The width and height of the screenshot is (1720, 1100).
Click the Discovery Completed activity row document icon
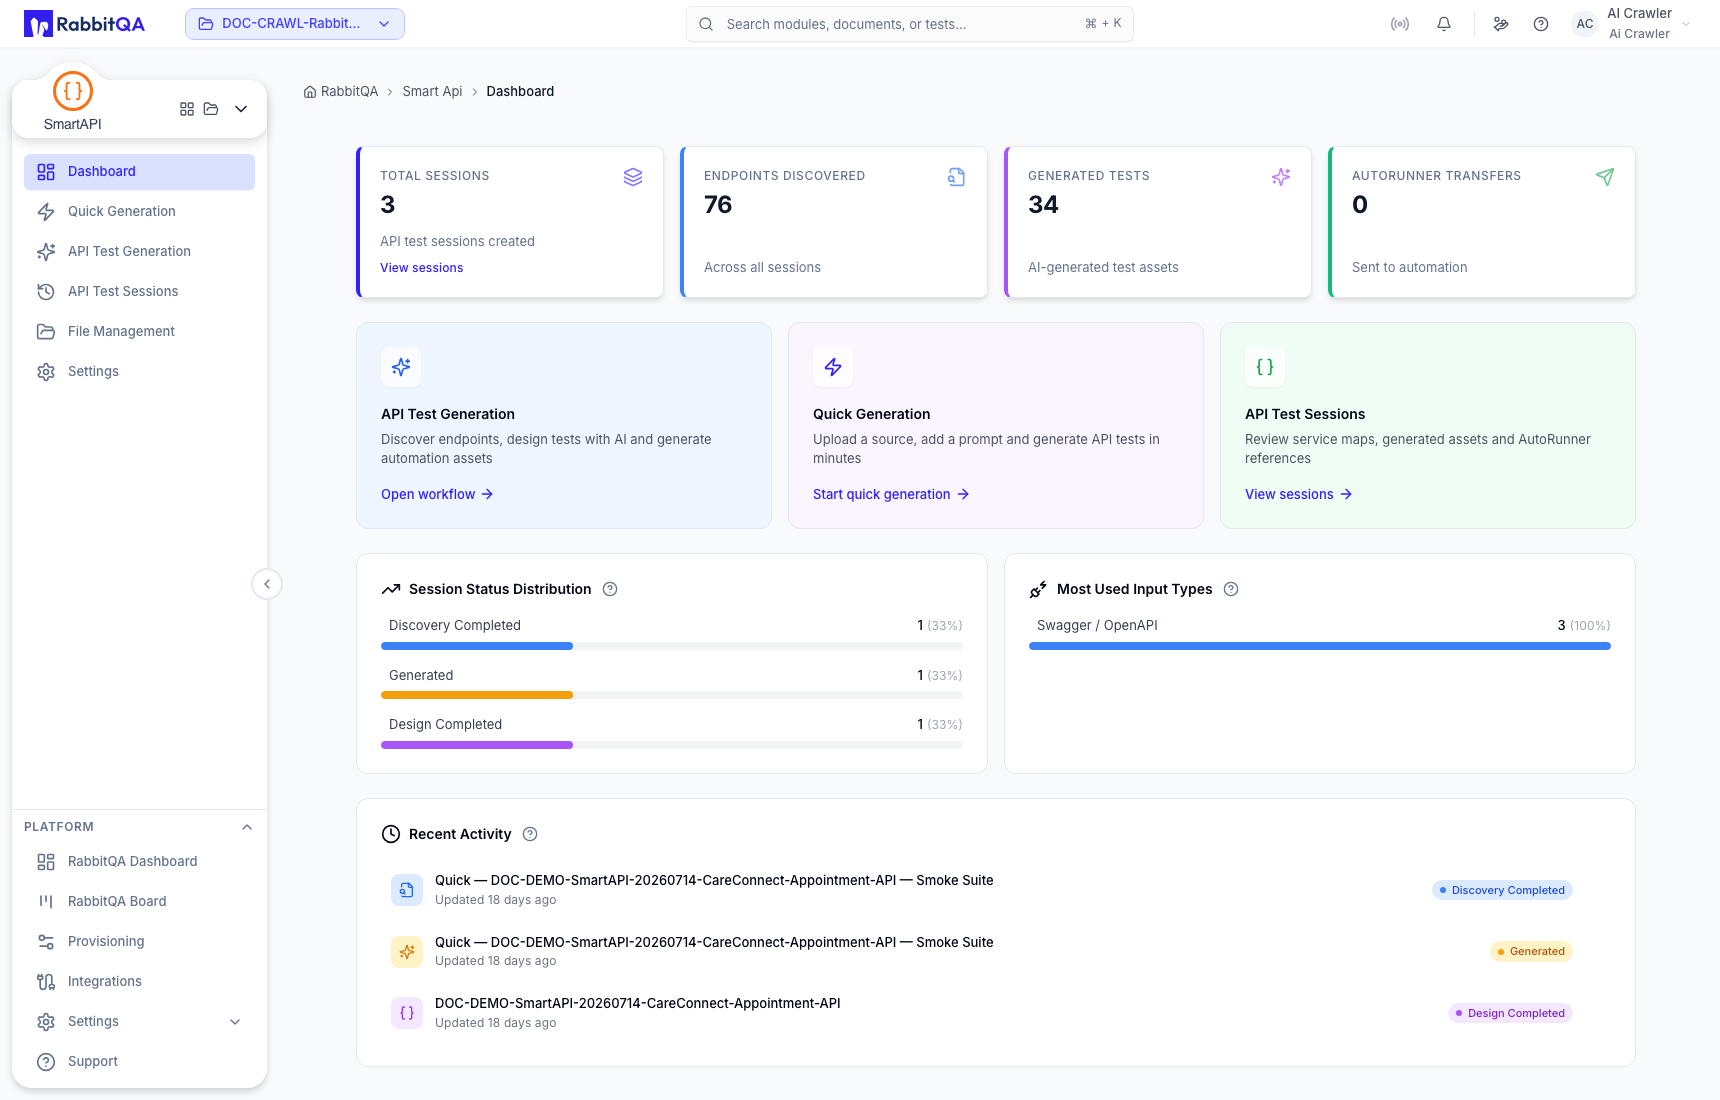(407, 890)
